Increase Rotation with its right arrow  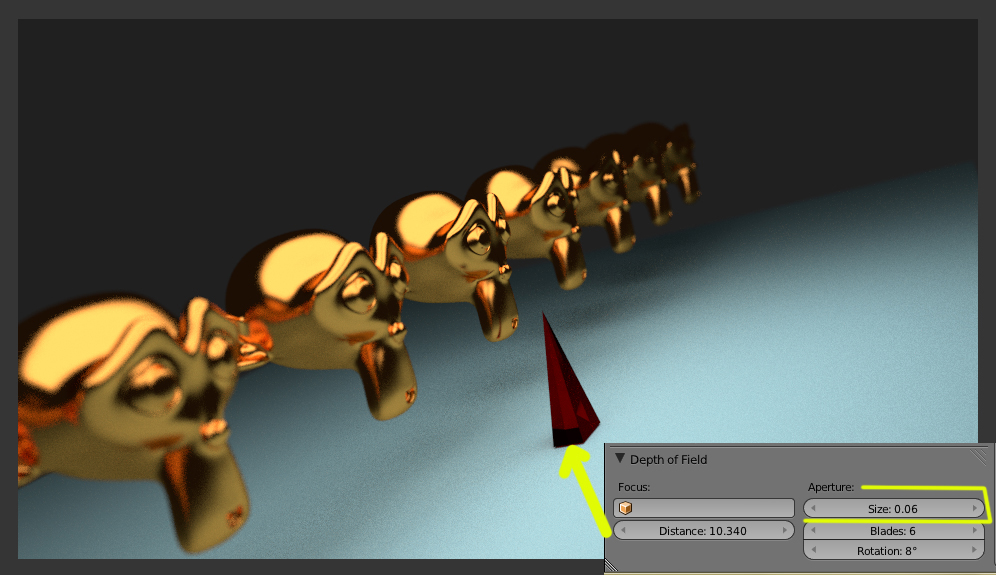(x=975, y=550)
